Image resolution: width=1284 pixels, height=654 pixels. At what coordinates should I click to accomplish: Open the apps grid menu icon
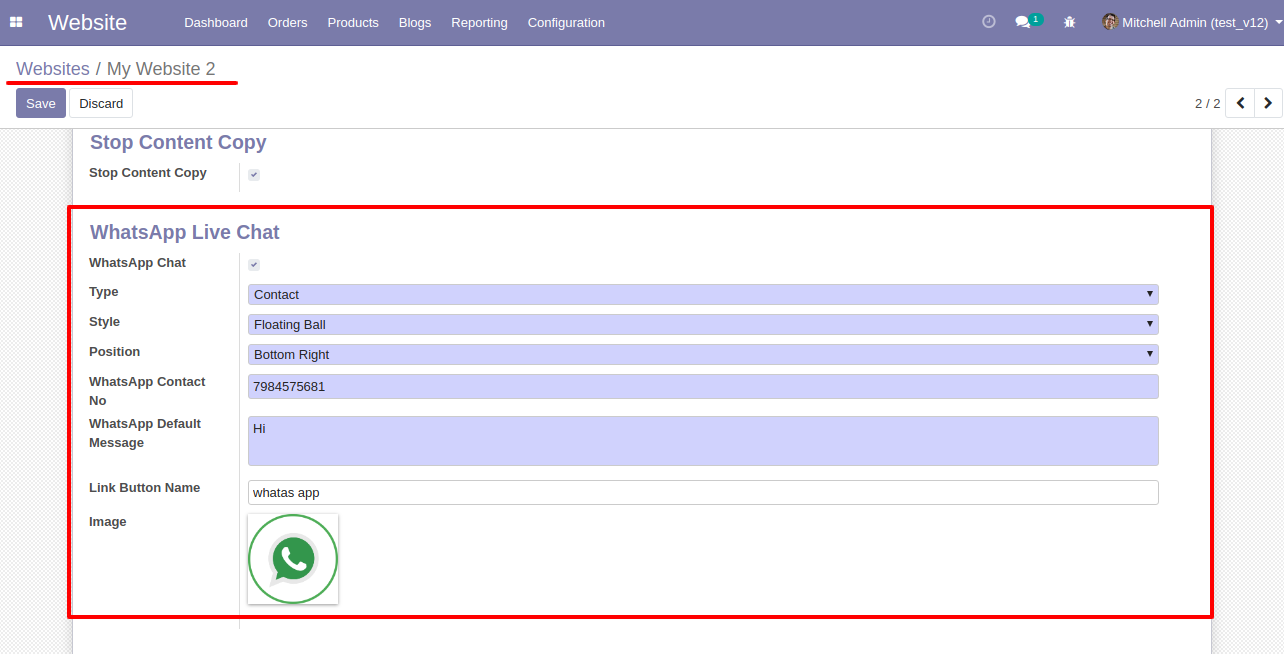16,22
